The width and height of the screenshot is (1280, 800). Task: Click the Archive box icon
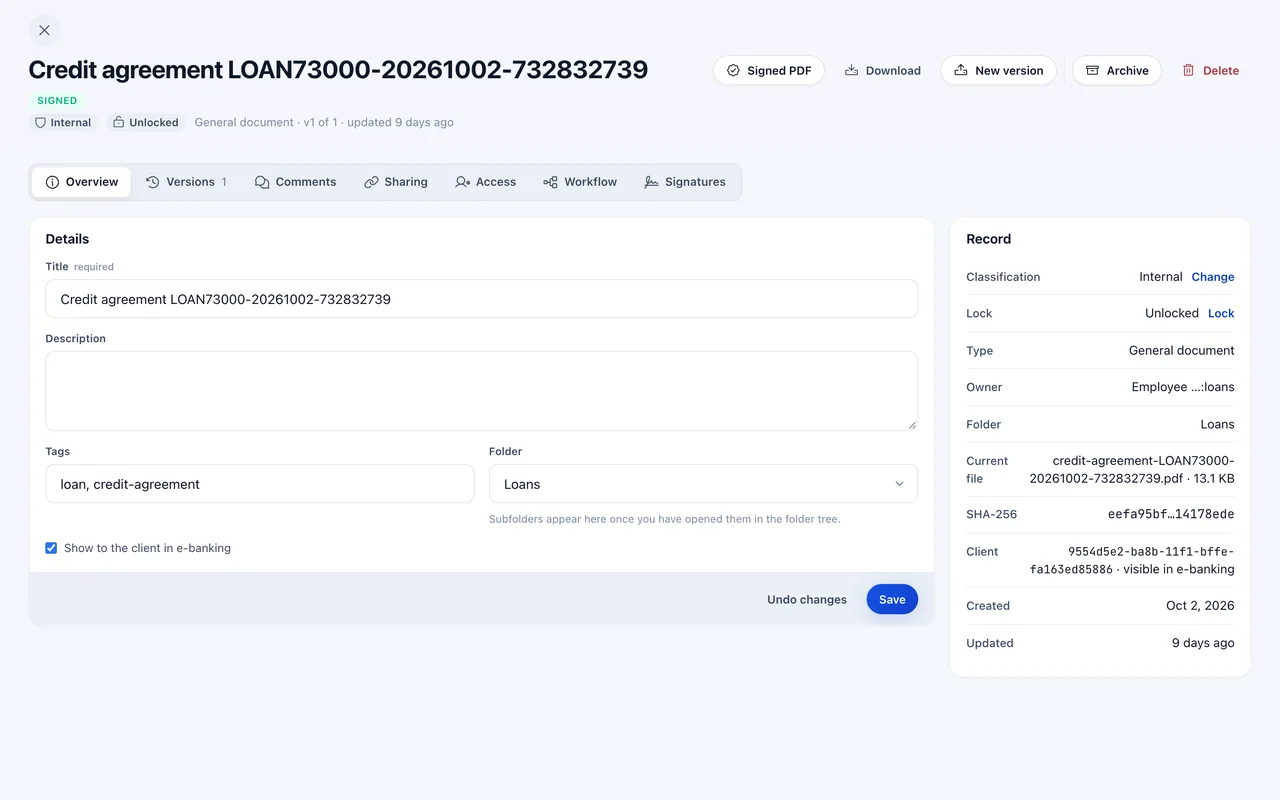click(1092, 71)
